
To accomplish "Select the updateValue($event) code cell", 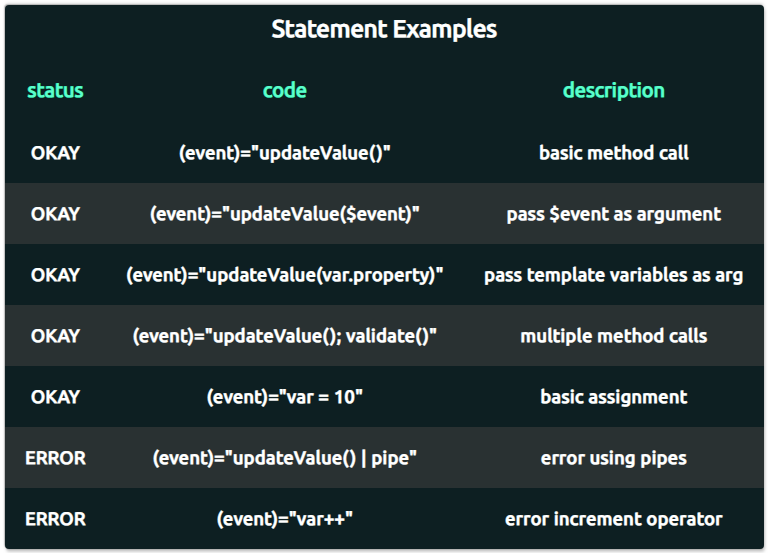I will 285,214.
